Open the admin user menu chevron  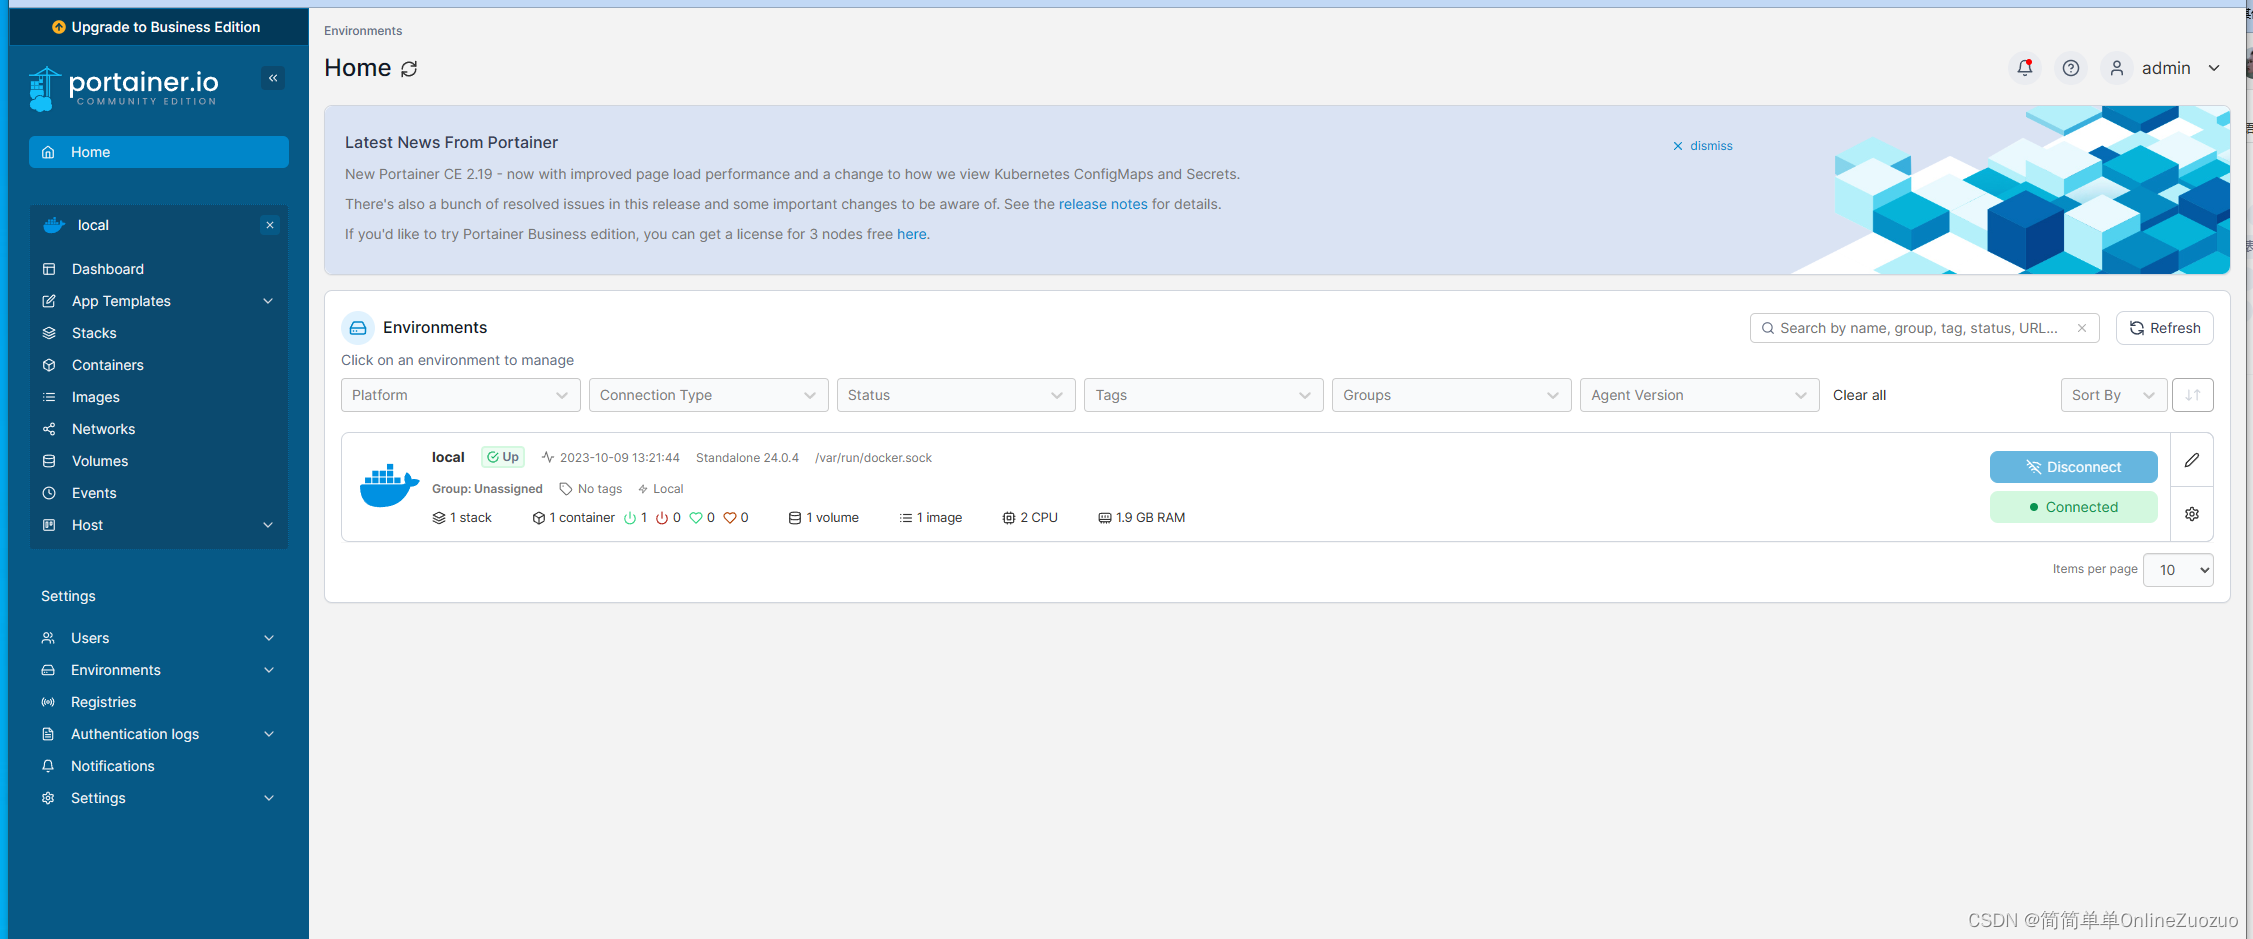(2214, 68)
